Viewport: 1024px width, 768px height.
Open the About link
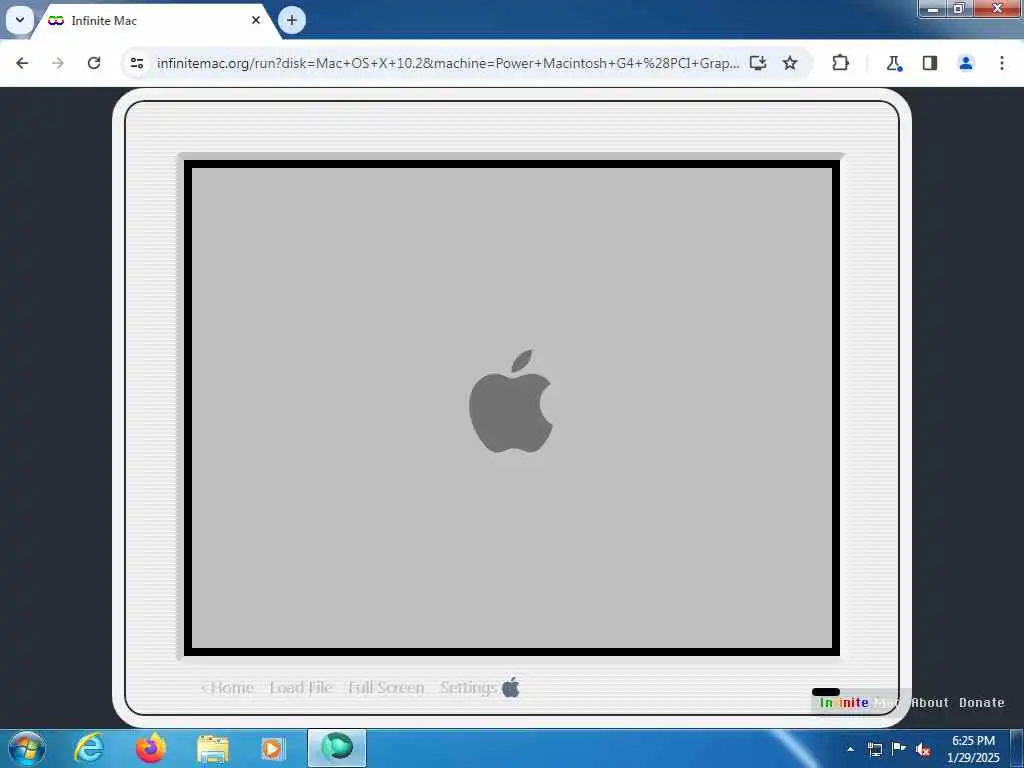pos(930,703)
